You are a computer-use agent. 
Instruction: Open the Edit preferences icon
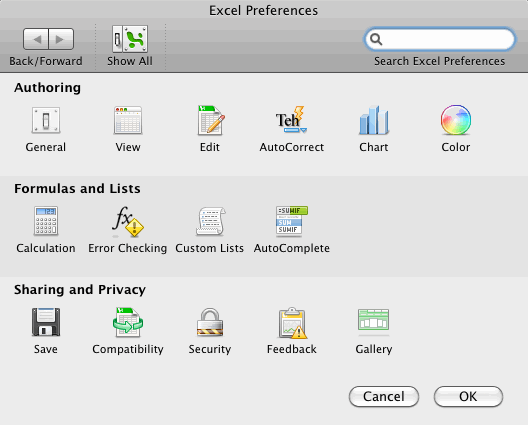211,120
